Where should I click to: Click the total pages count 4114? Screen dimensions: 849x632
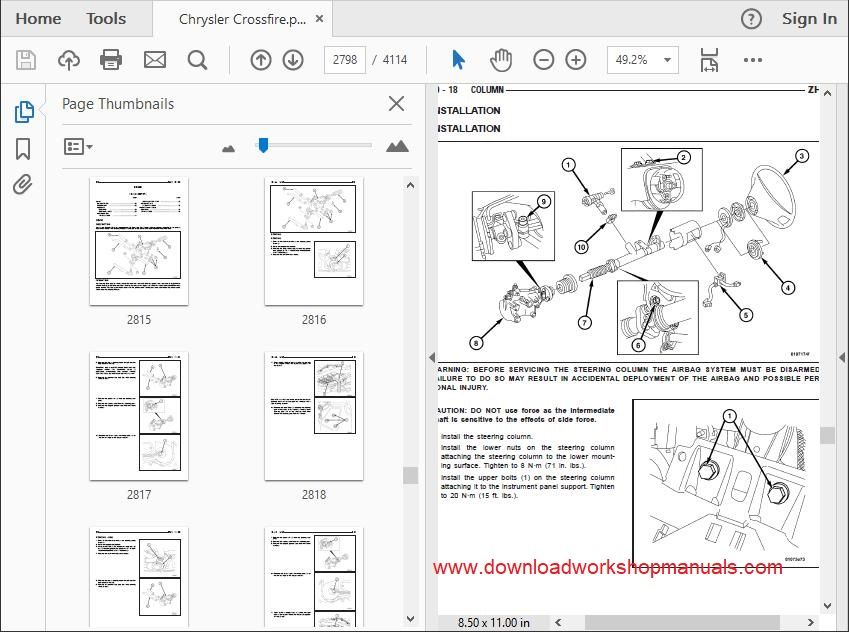(x=395, y=60)
